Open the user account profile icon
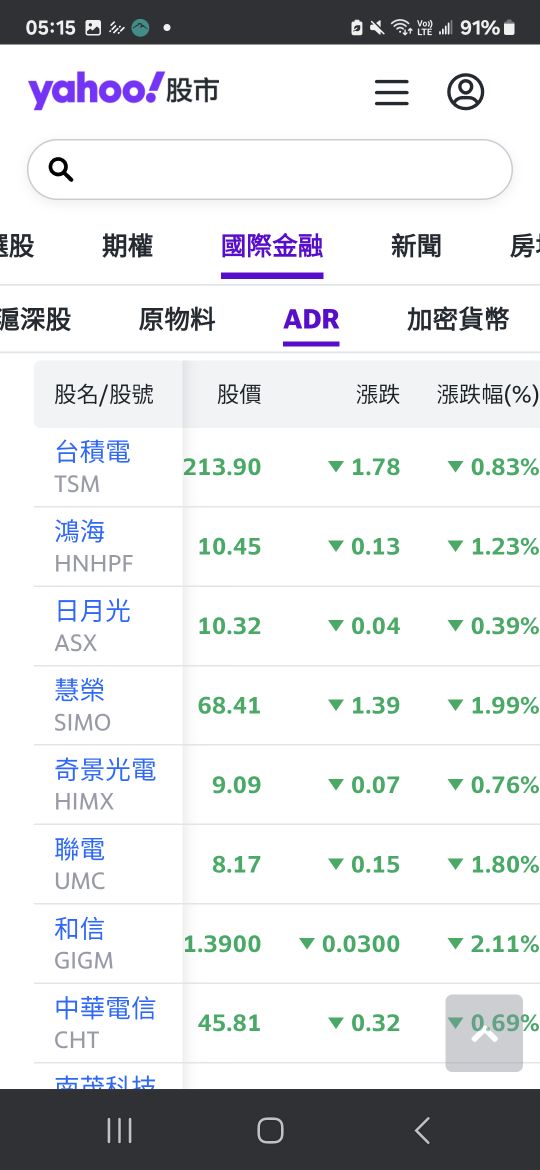The height and width of the screenshot is (1170, 540). click(x=465, y=93)
